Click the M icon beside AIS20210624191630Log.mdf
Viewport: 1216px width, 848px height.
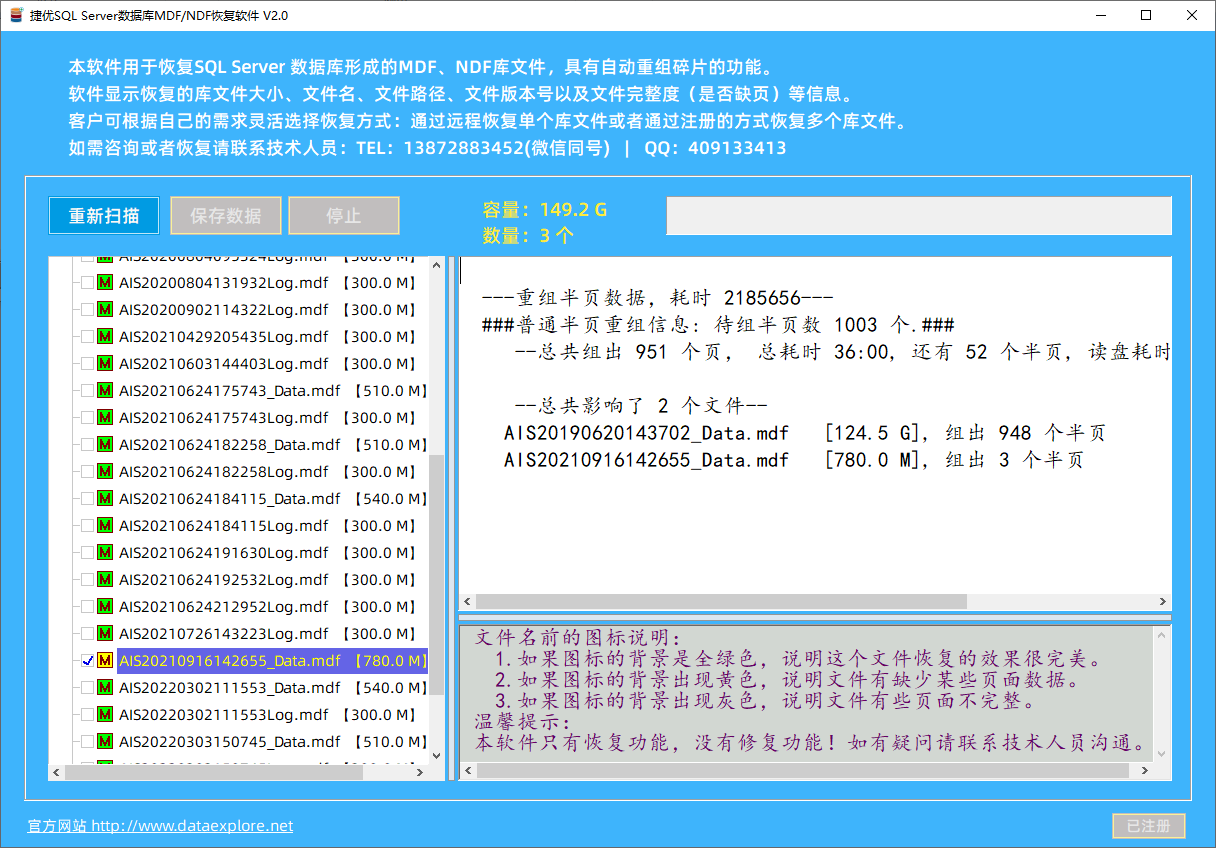[104, 553]
